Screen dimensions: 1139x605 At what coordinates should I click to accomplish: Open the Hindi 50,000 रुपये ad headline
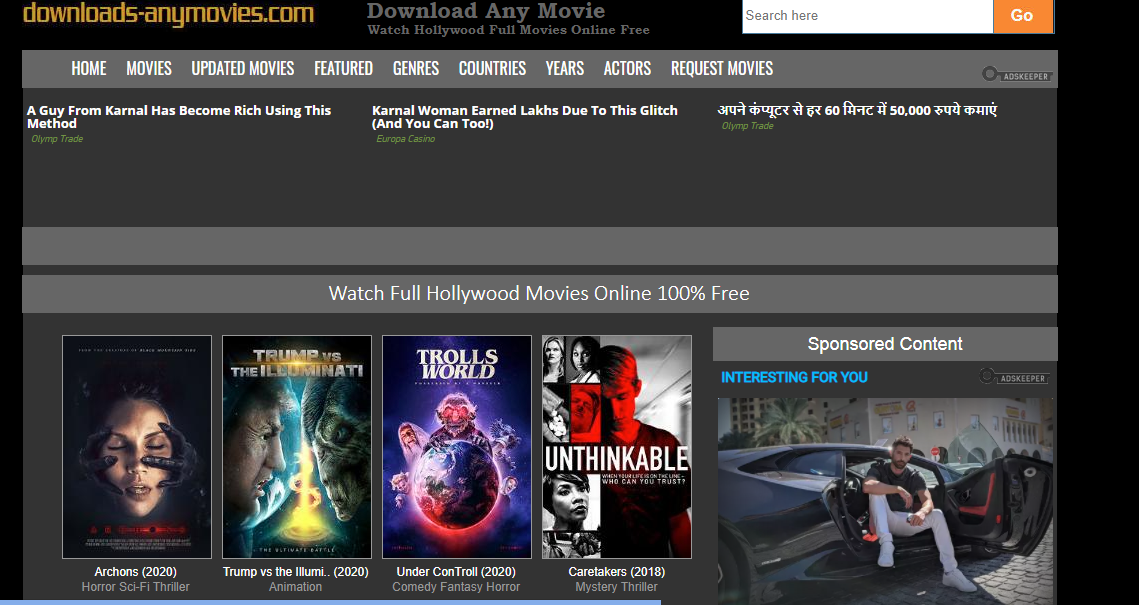pyautogui.click(x=857, y=110)
